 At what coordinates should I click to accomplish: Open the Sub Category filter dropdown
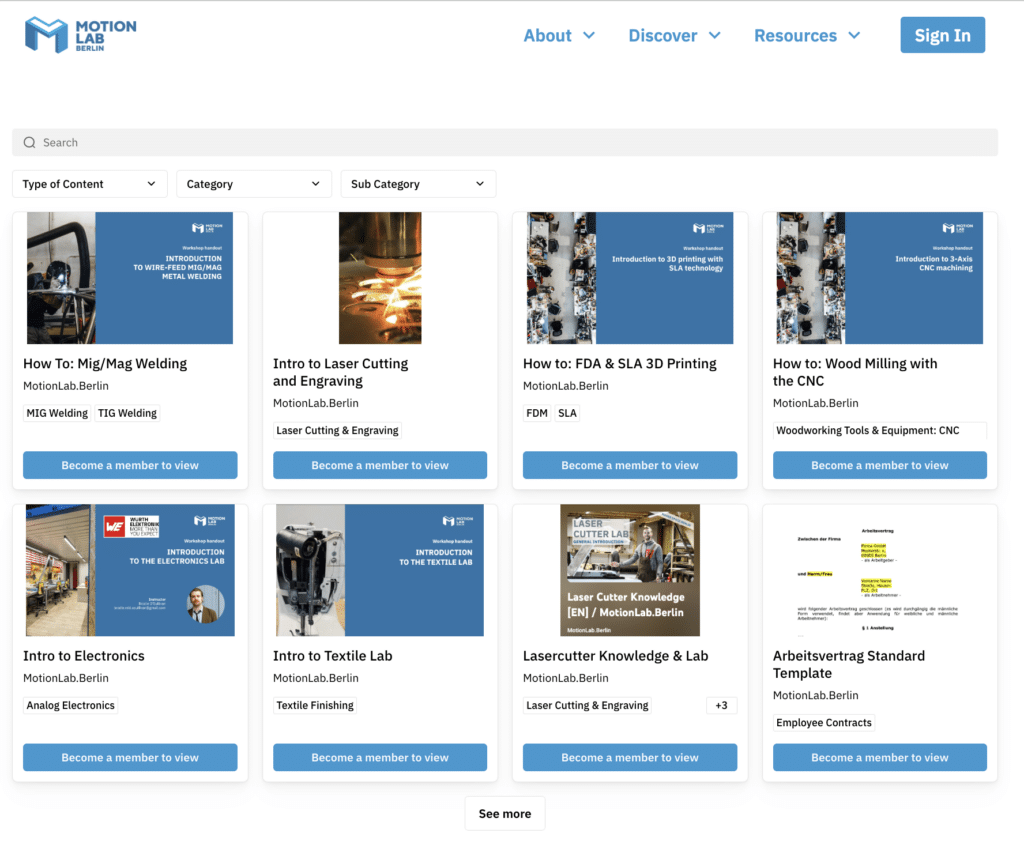point(418,184)
